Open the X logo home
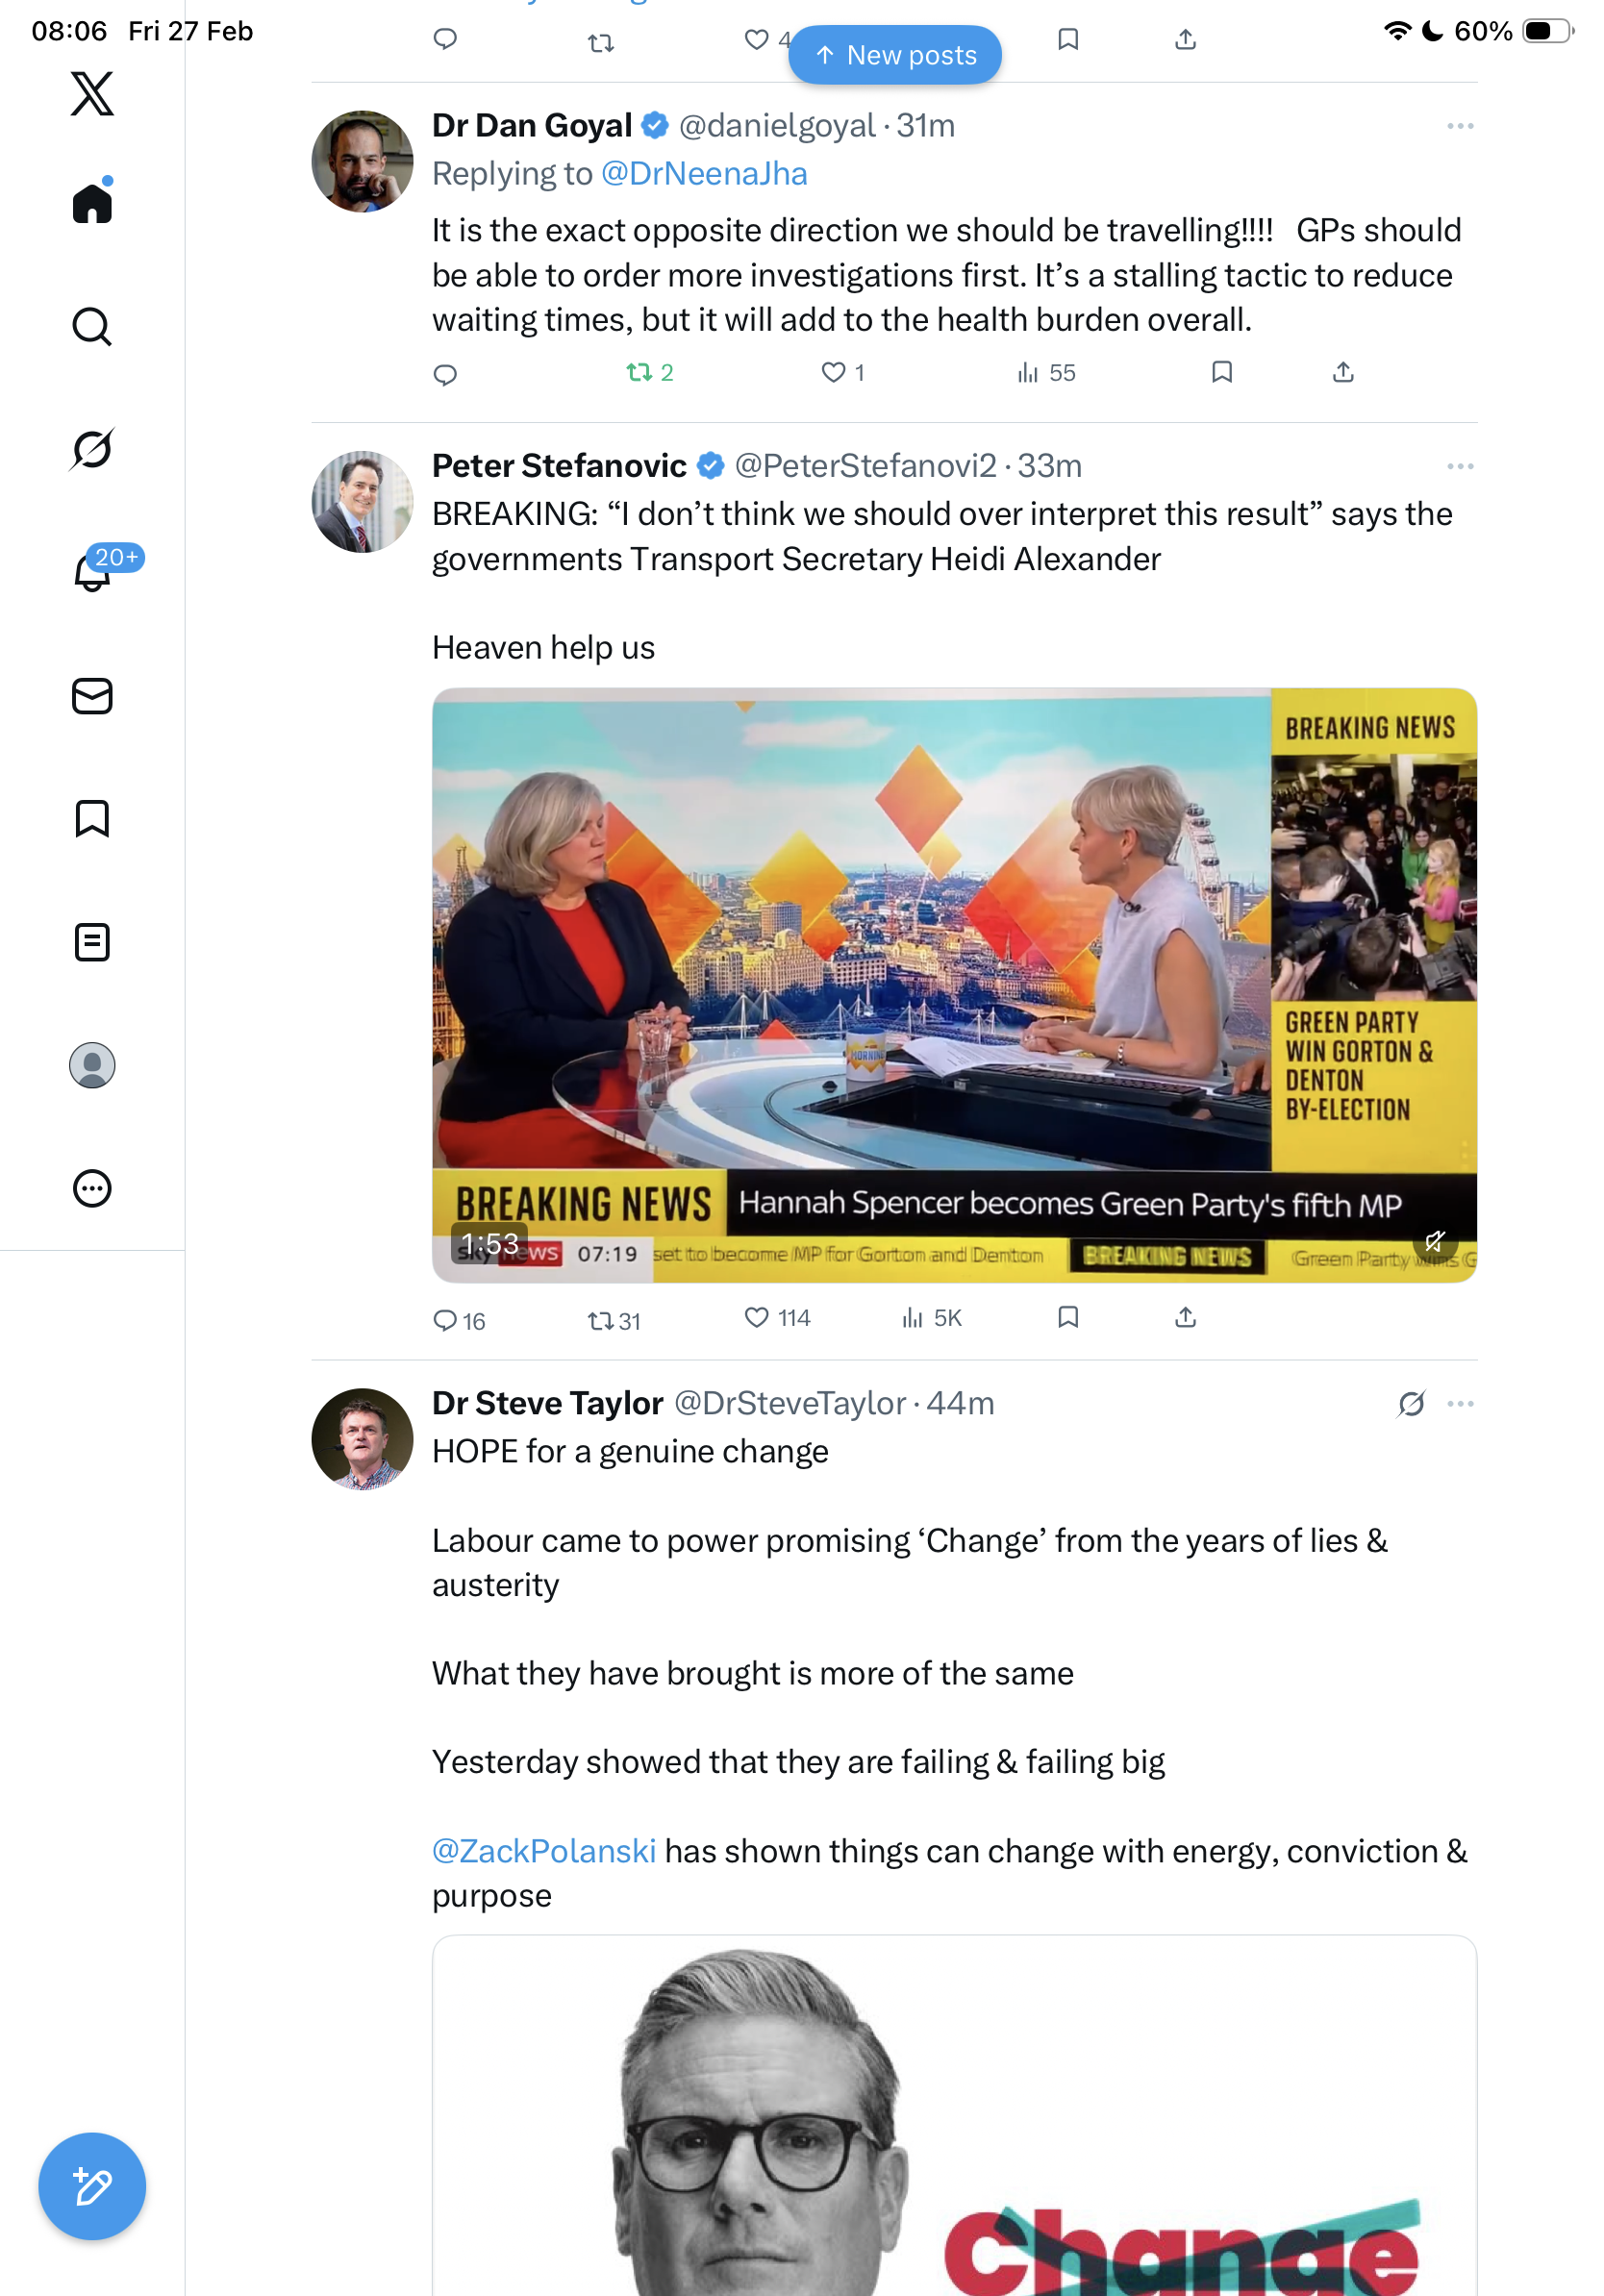1604x2296 pixels. click(92, 94)
